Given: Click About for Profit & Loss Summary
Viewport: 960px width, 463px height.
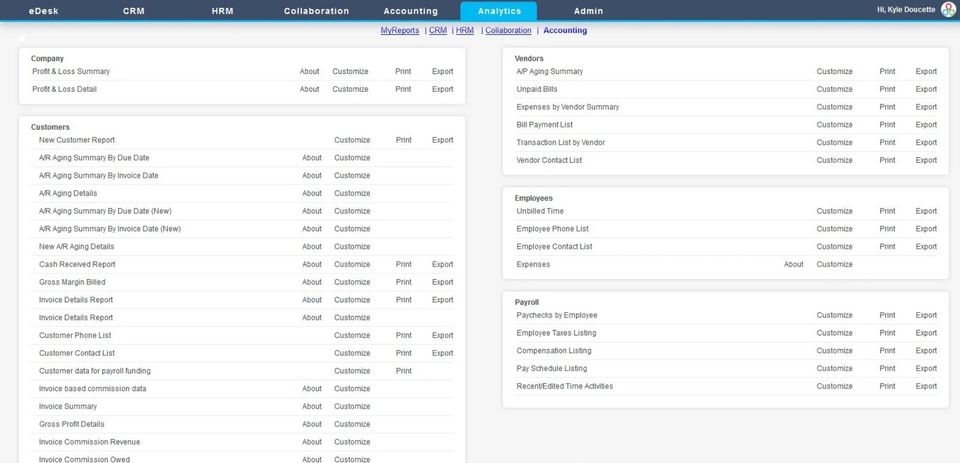Looking at the screenshot, I should click(x=309, y=71).
